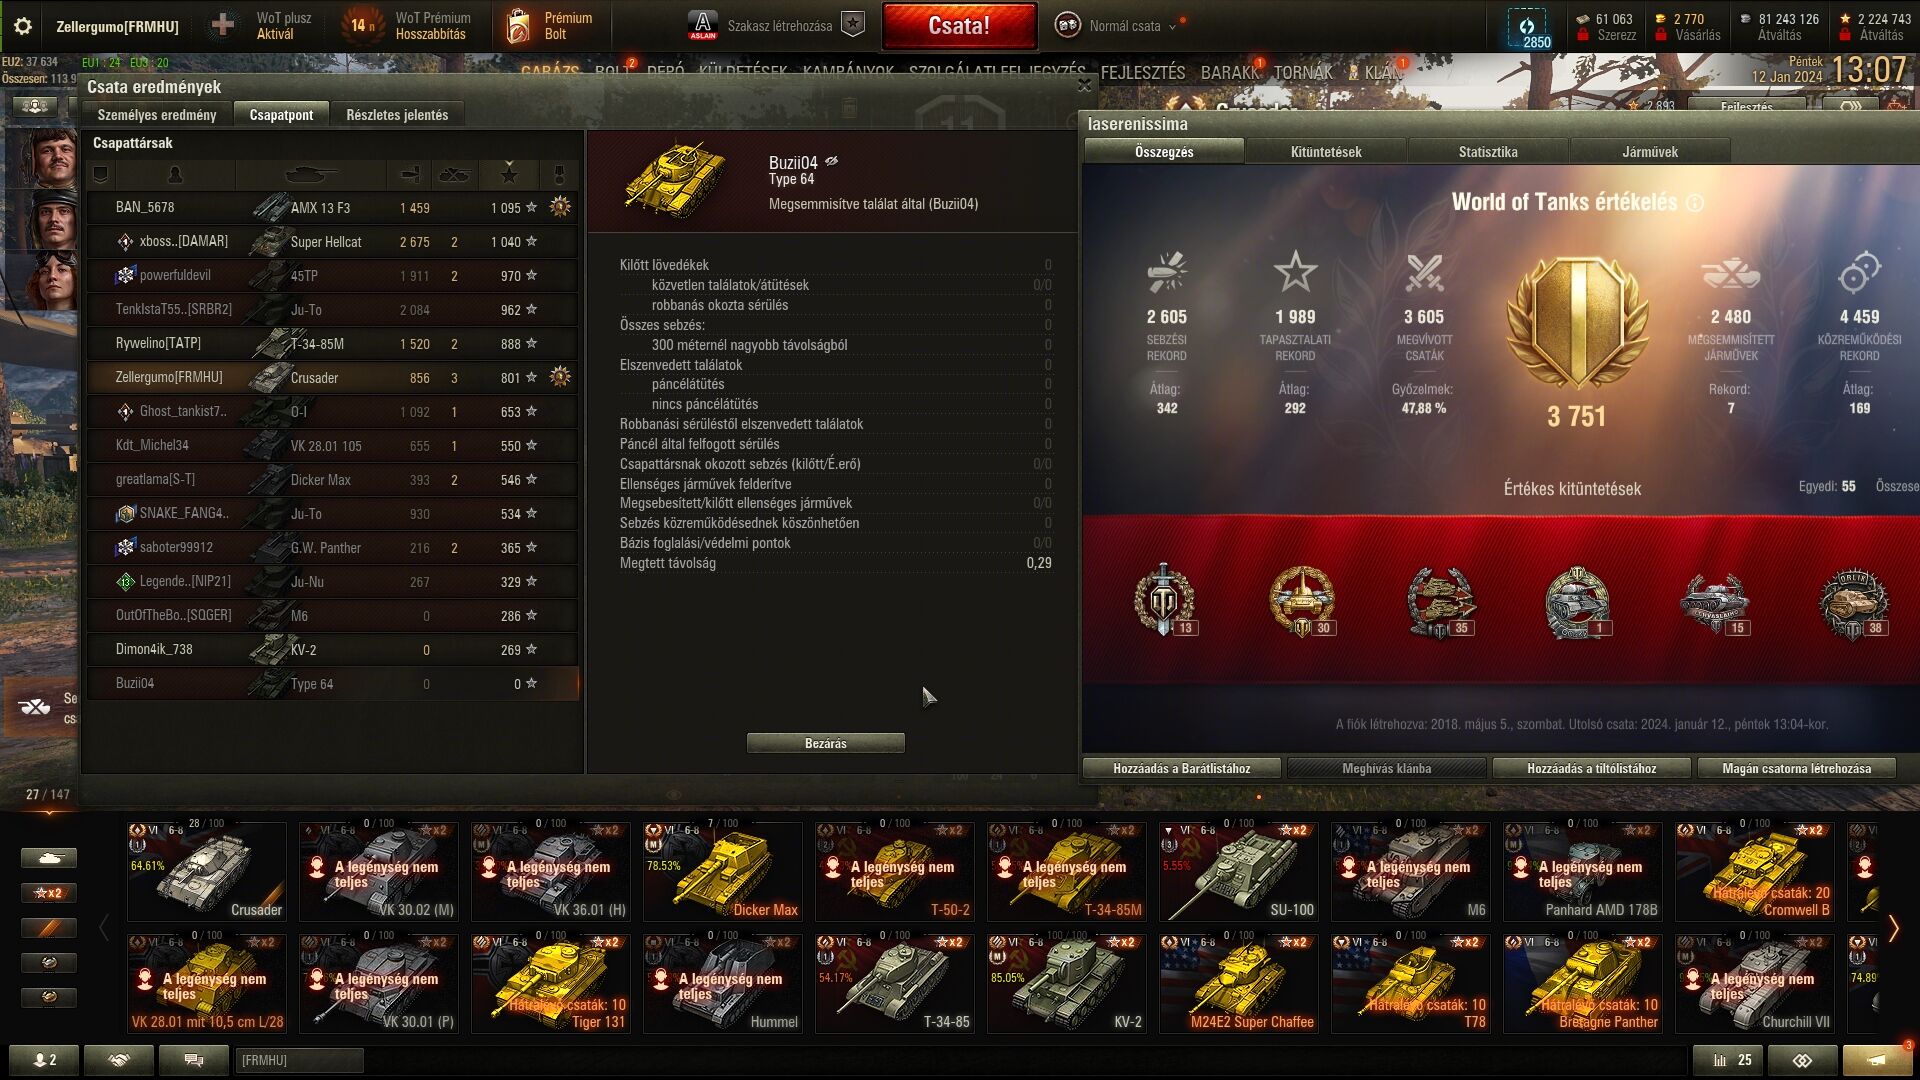
Task: Toggle the tank type carousel filter
Action: (48, 858)
